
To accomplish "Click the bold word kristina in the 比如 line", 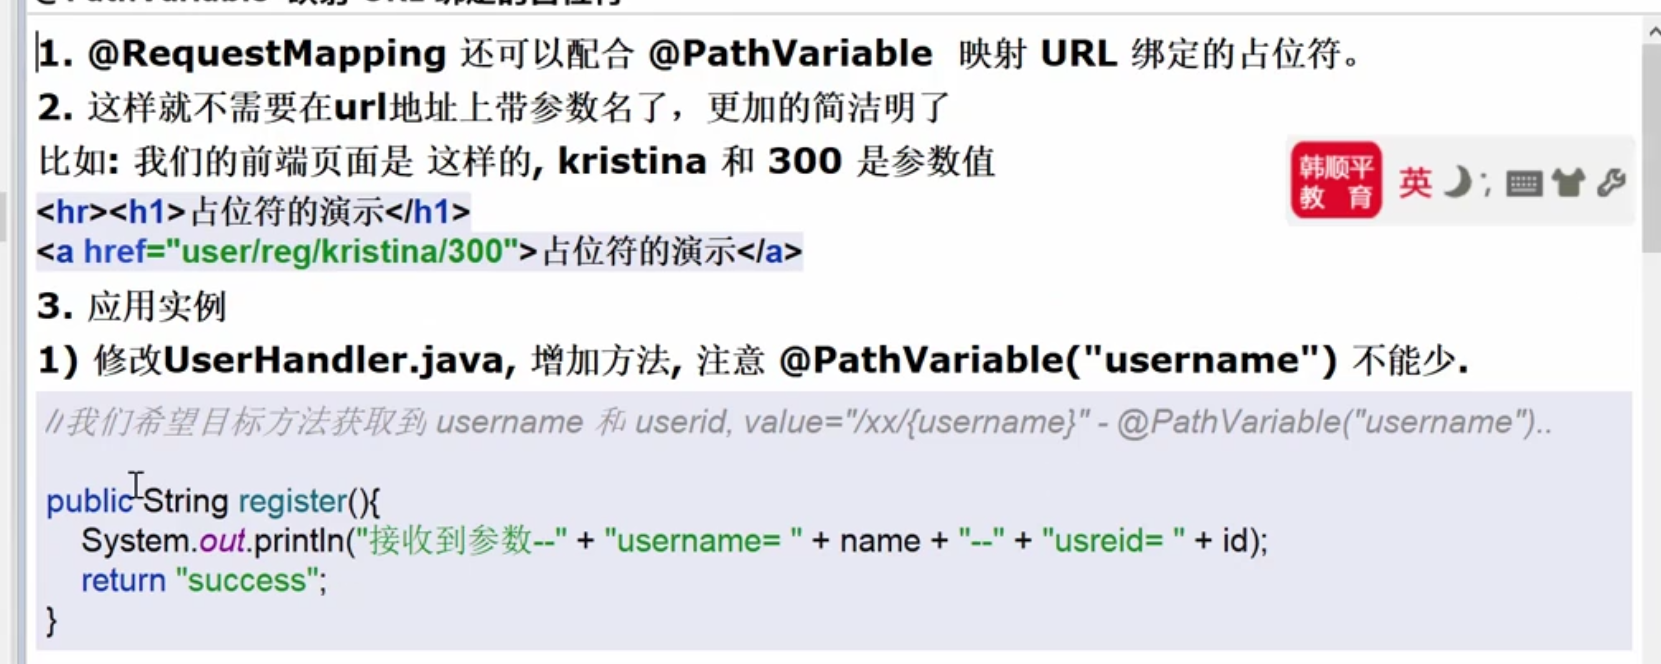I will (x=632, y=161).
